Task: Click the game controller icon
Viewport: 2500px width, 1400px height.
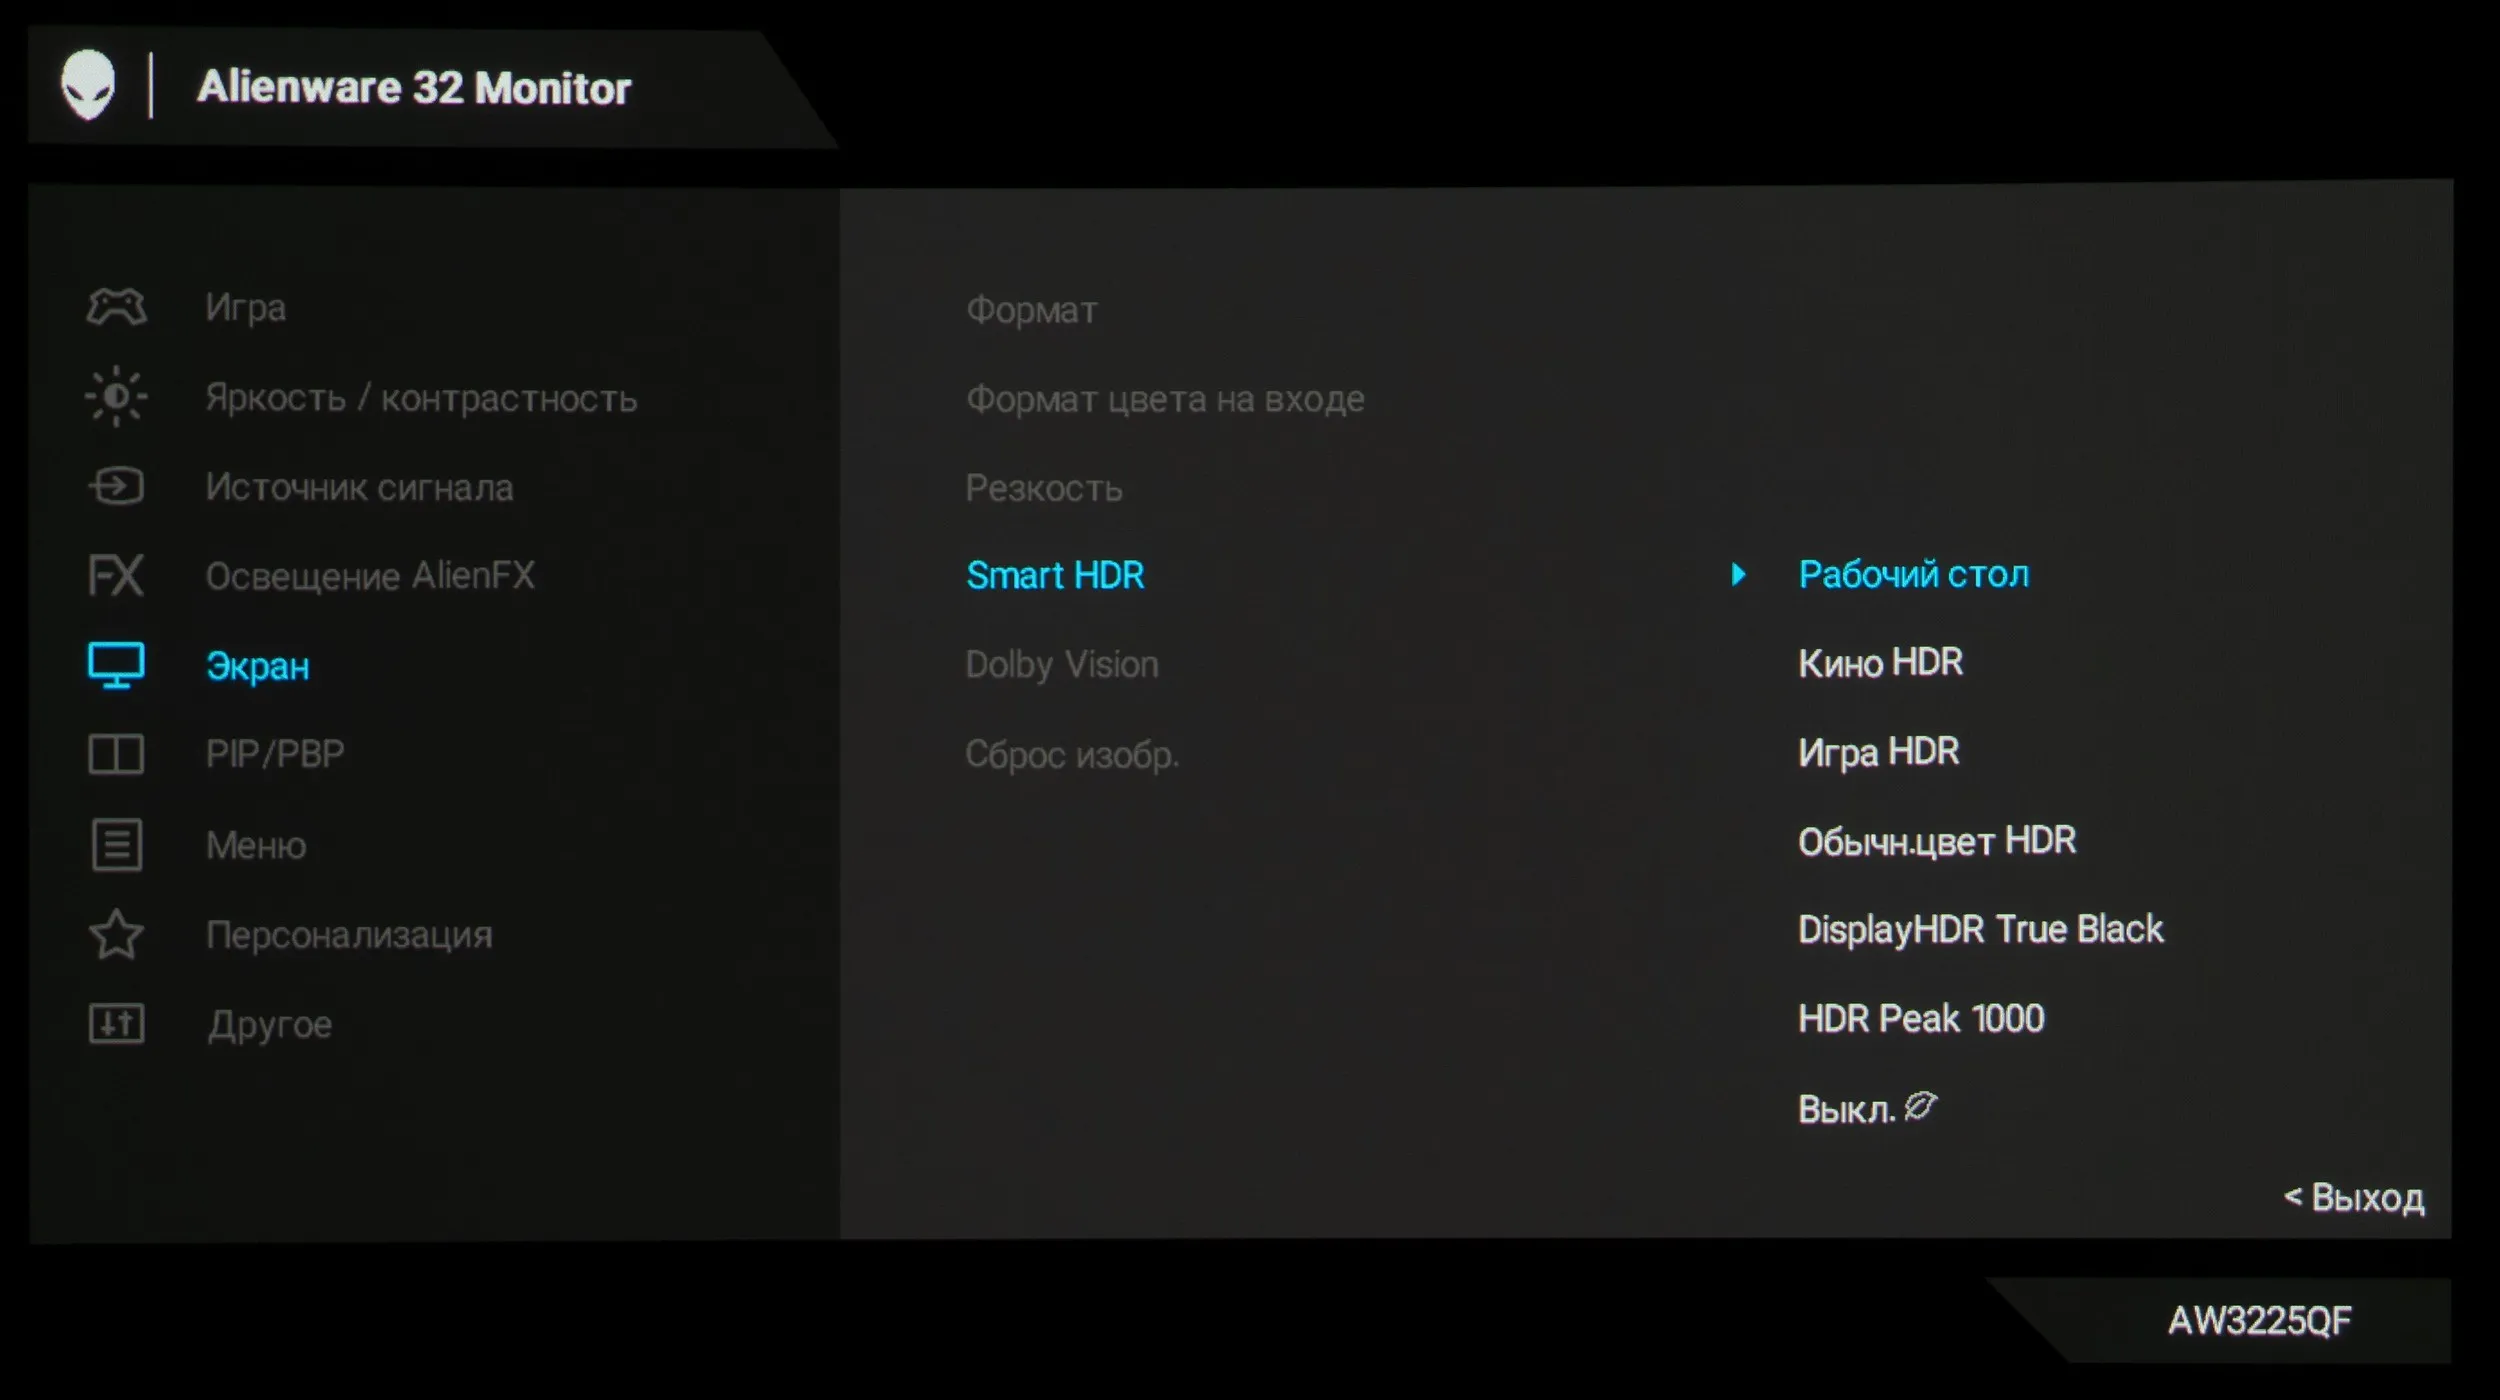Action: (116, 307)
